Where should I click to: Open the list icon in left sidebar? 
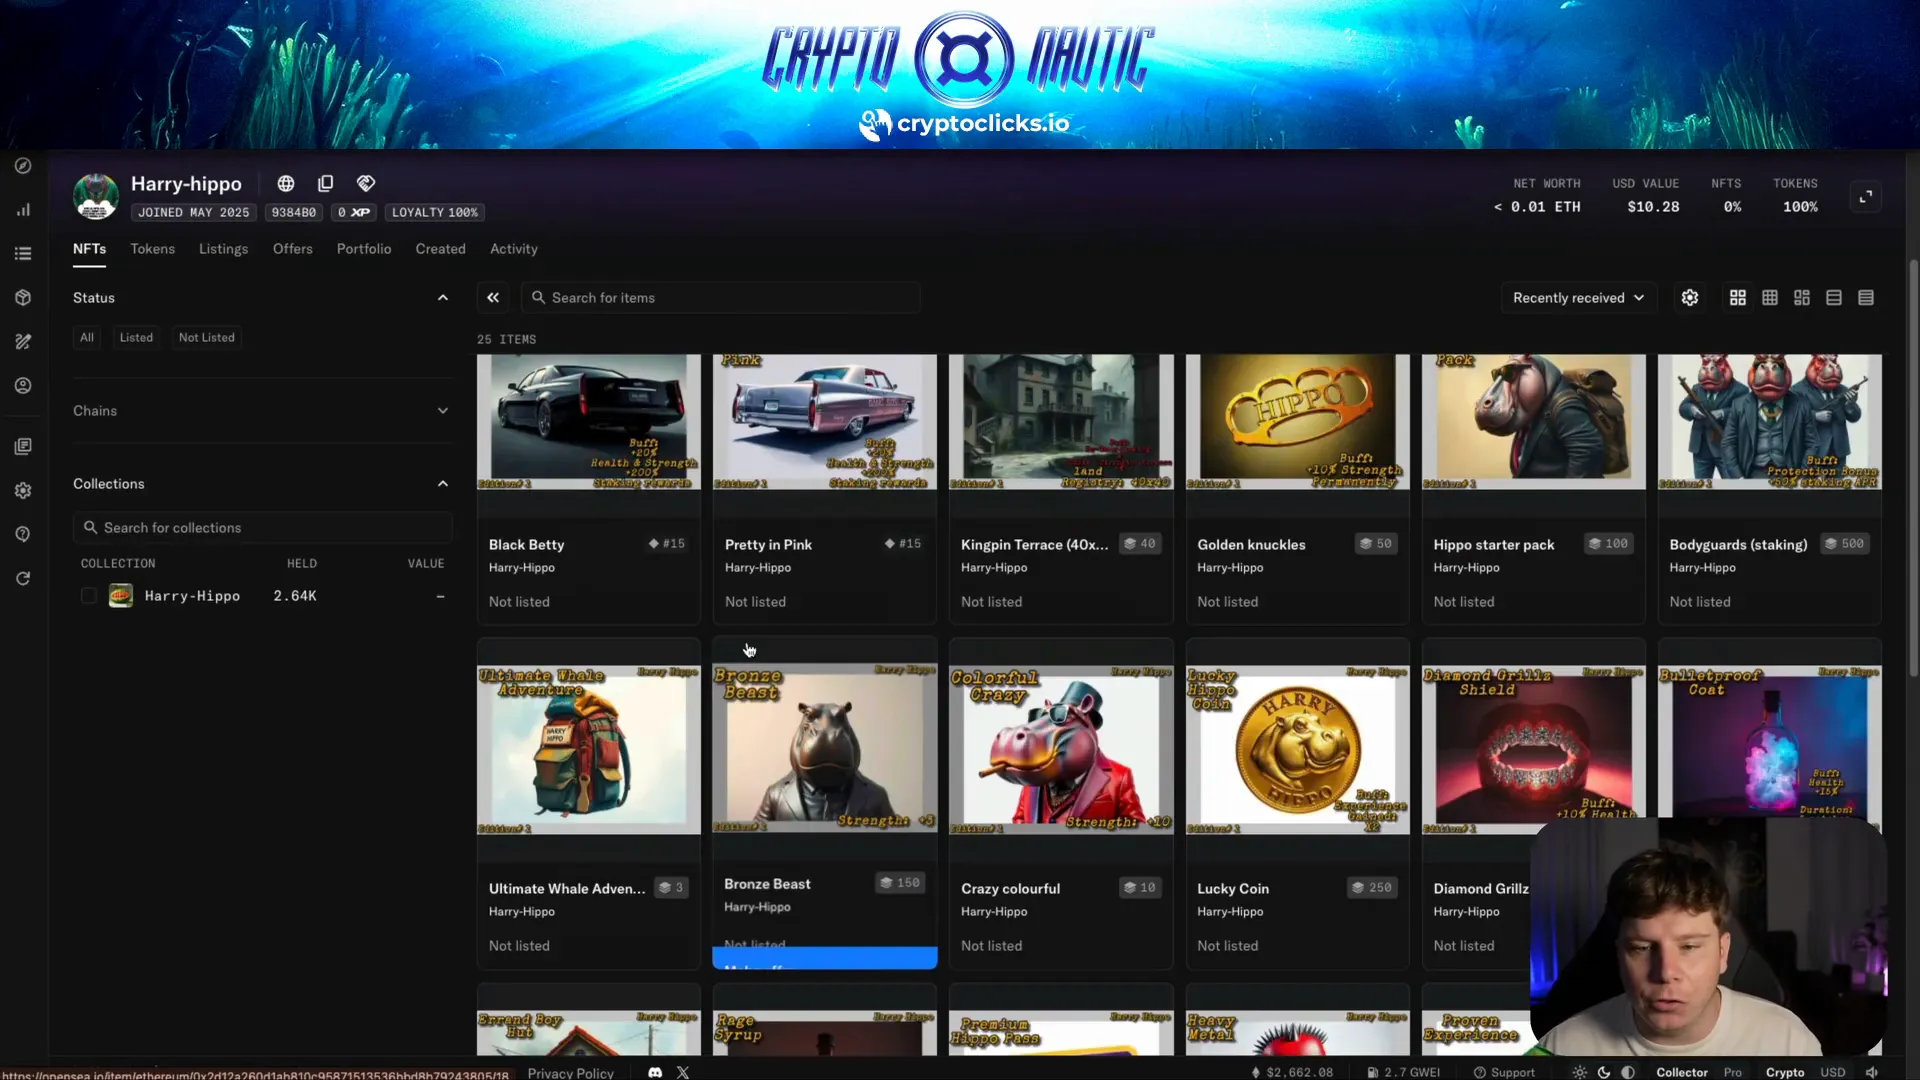pos(23,254)
